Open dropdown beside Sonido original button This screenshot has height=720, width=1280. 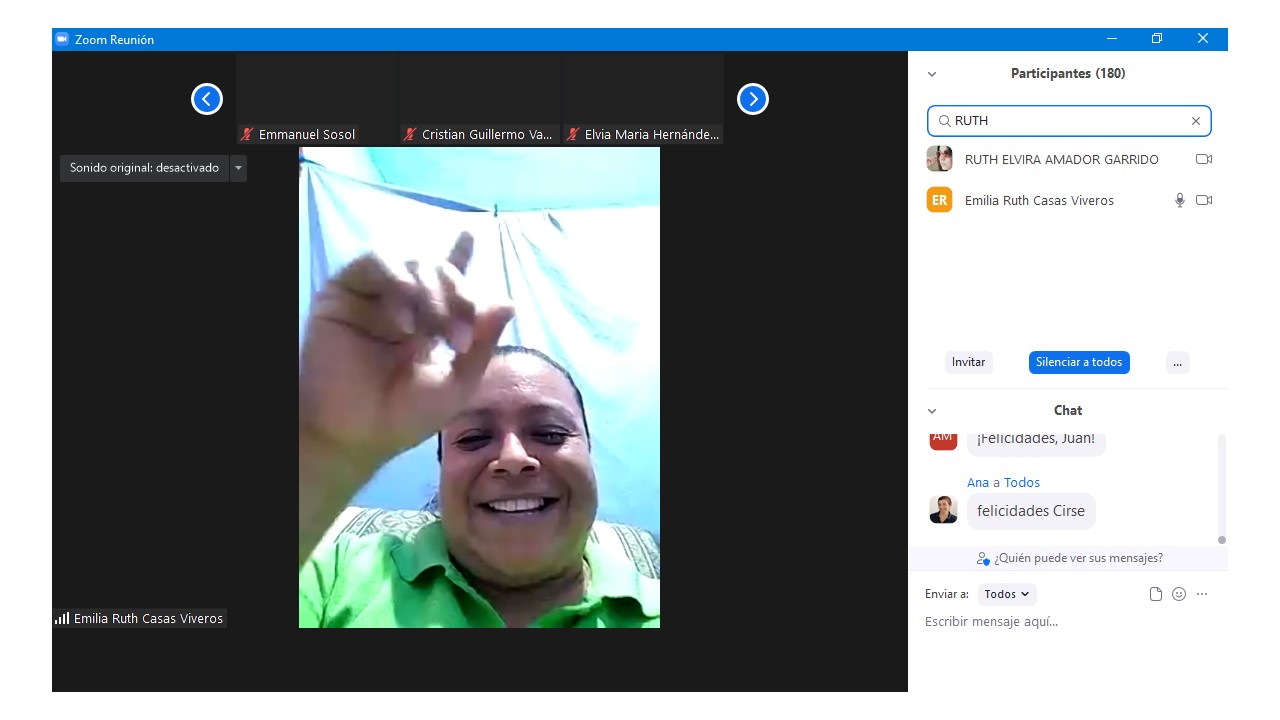click(238, 168)
